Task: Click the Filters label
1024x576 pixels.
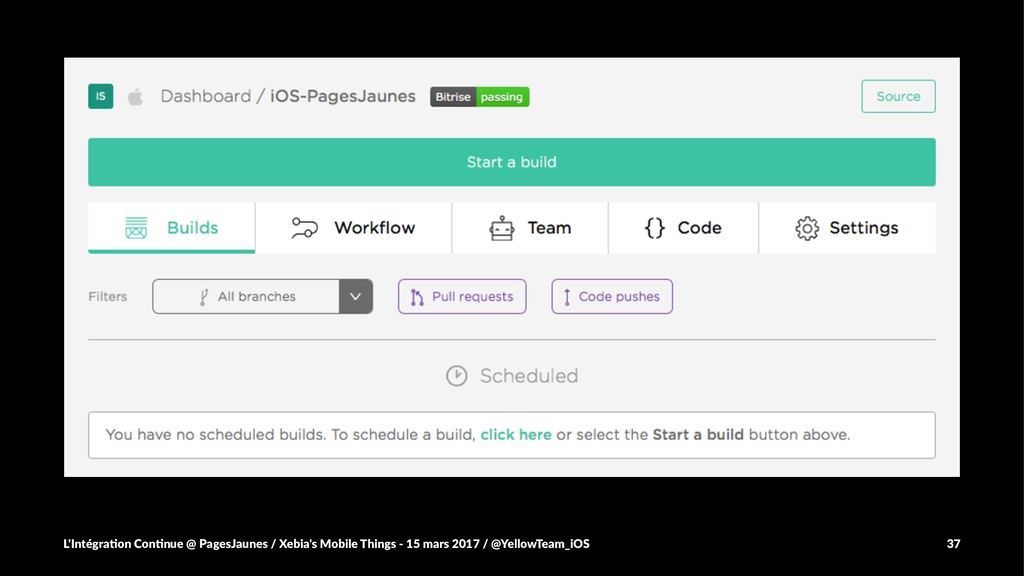Action: pyautogui.click(x=108, y=296)
